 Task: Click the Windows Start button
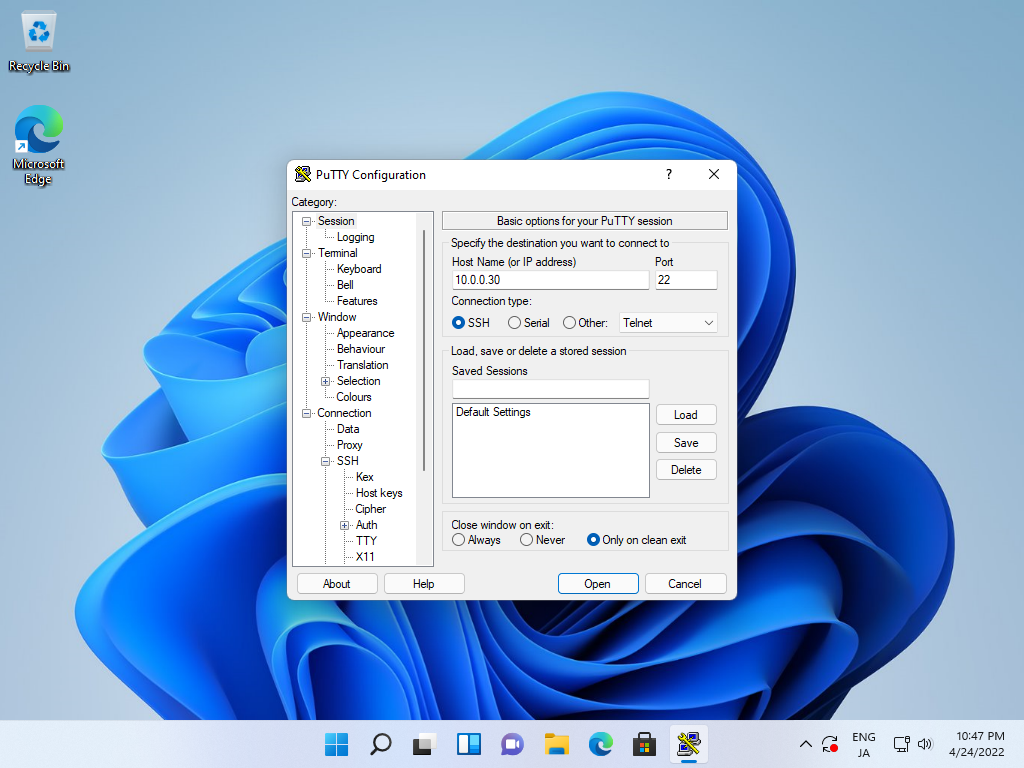click(x=336, y=744)
